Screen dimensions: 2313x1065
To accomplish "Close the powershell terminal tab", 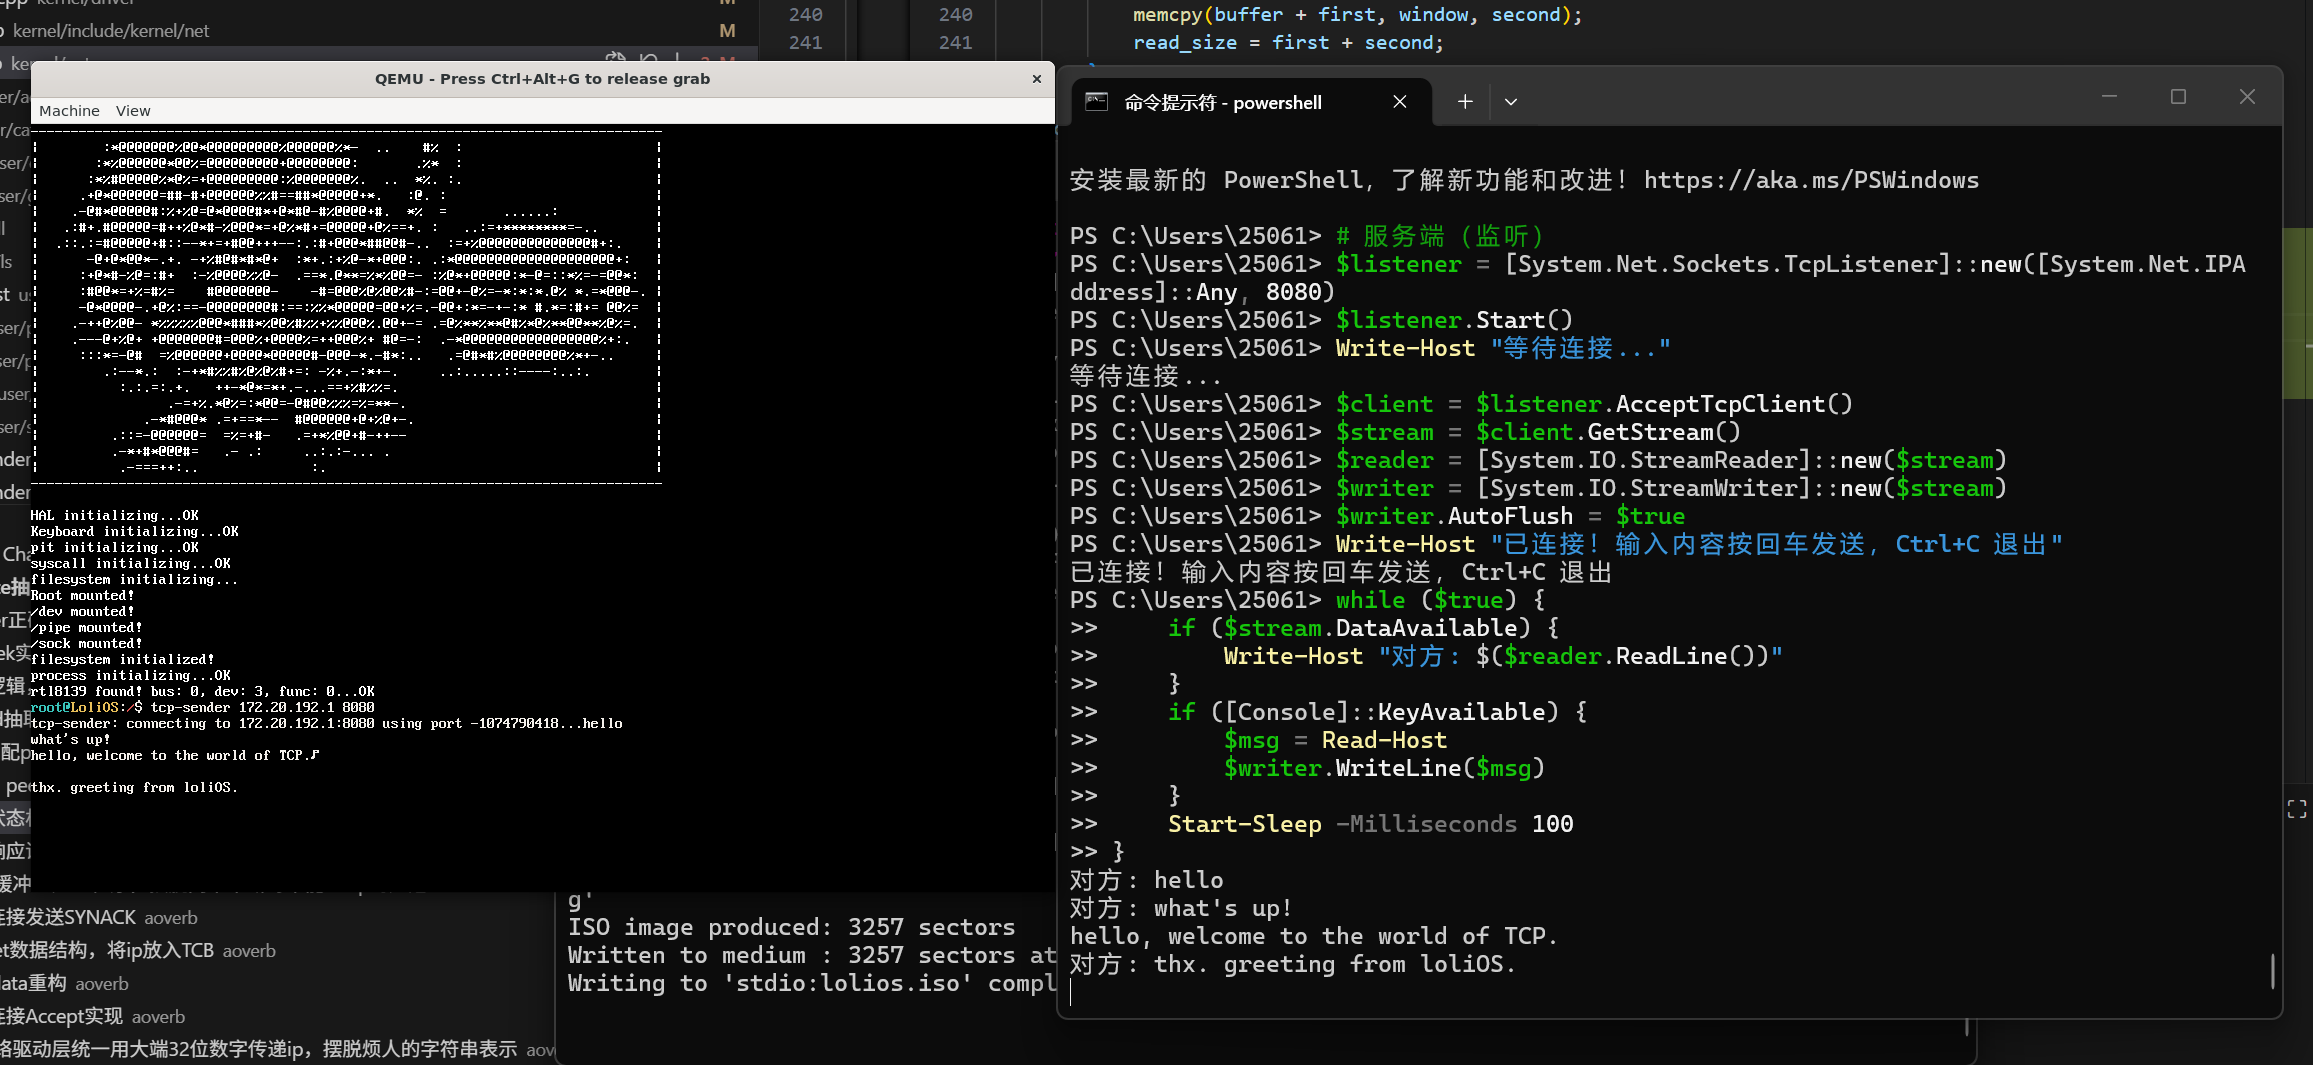I will [1399, 102].
